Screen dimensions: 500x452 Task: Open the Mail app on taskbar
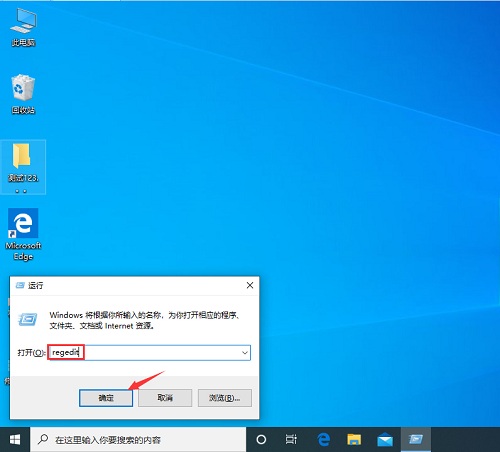(385, 440)
